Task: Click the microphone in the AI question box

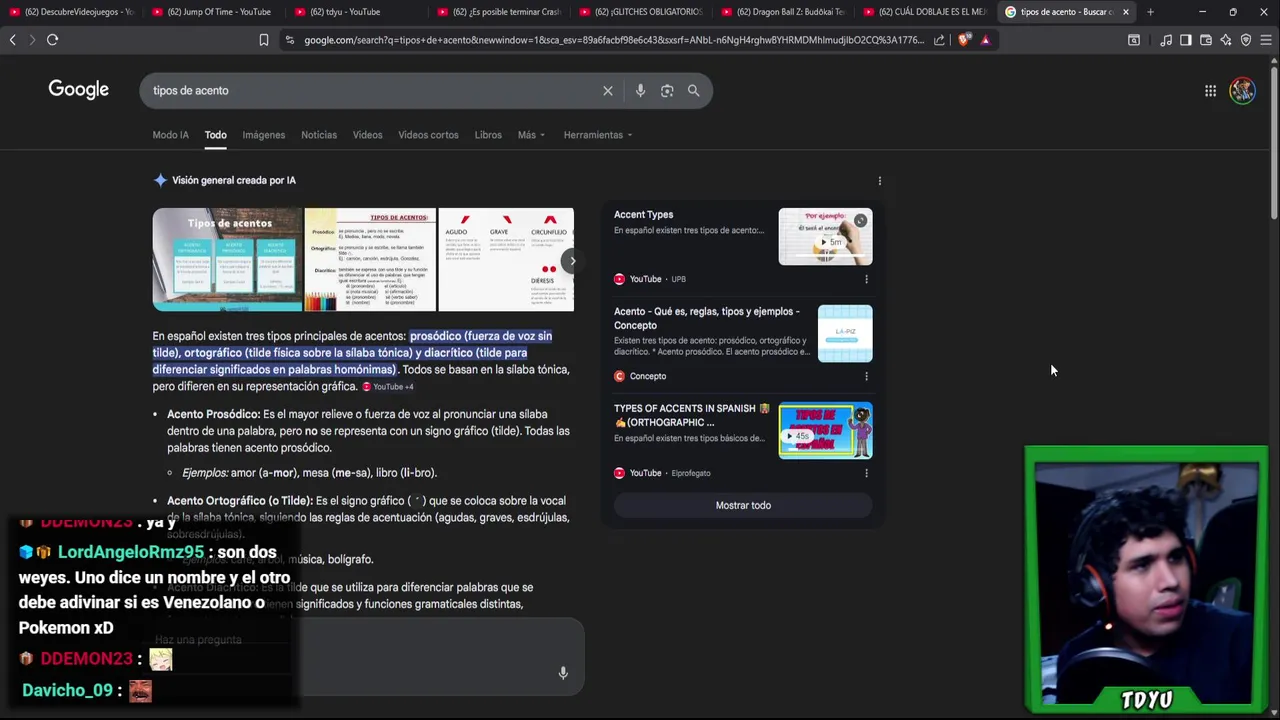Action: coord(563,673)
